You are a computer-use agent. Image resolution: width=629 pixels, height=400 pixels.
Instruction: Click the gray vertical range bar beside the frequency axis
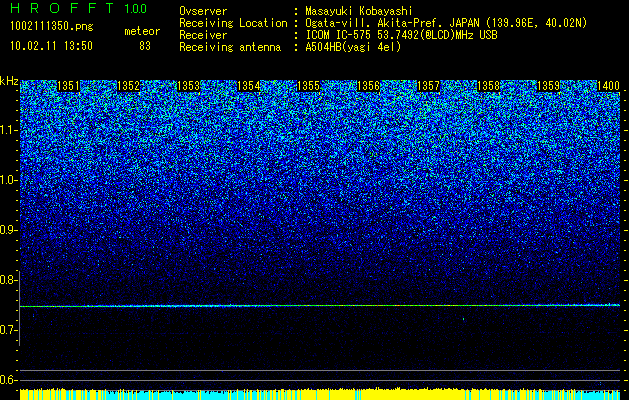[x=19, y=309]
